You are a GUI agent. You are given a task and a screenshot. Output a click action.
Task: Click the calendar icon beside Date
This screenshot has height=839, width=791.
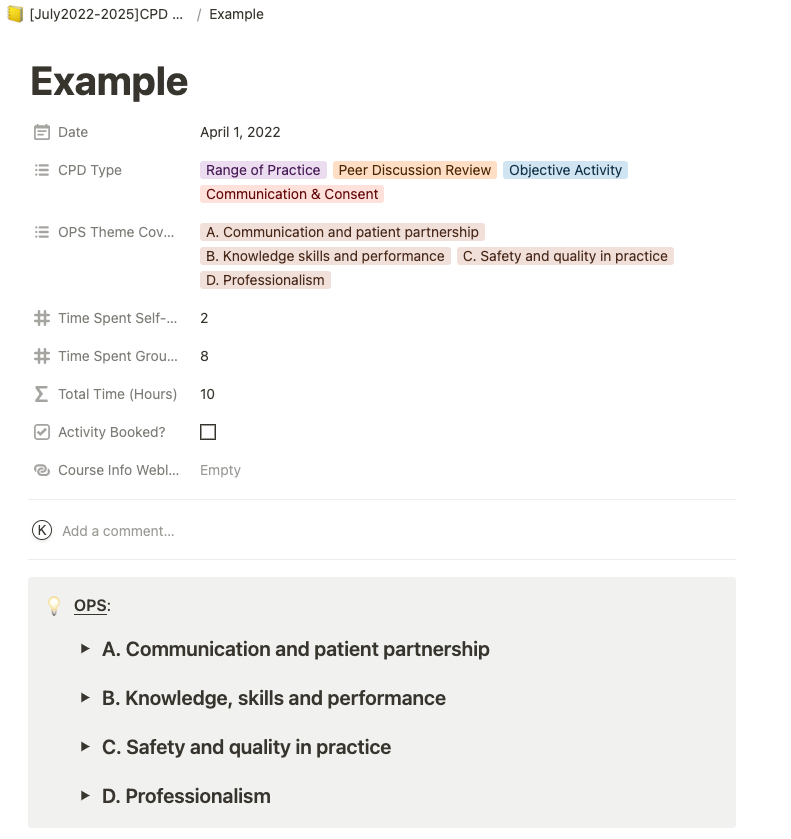click(x=42, y=132)
